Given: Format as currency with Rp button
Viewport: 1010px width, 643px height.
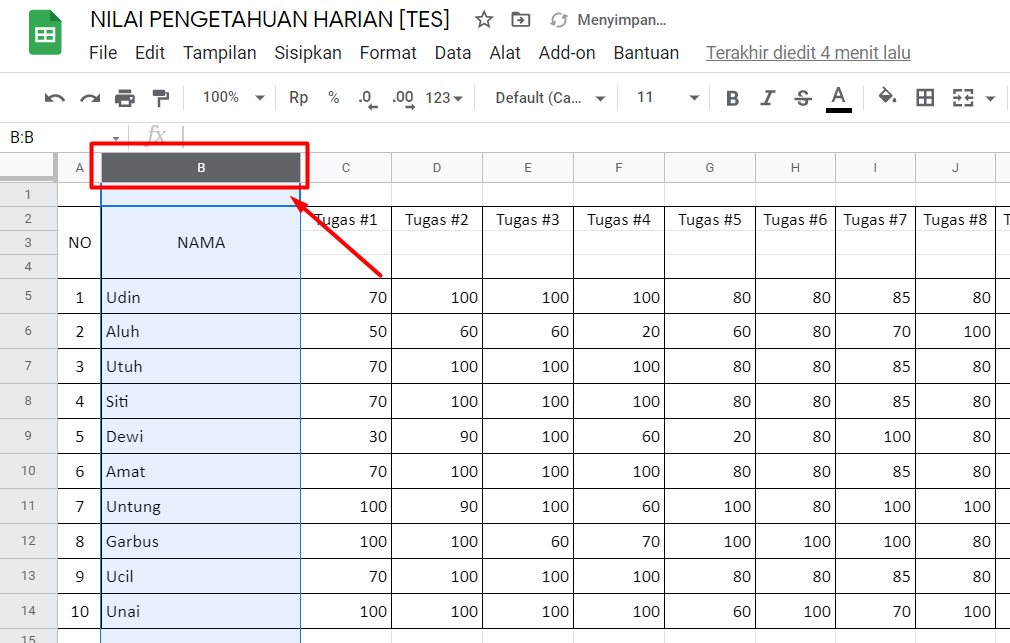Looking at the screenshot, I should 298,98.
